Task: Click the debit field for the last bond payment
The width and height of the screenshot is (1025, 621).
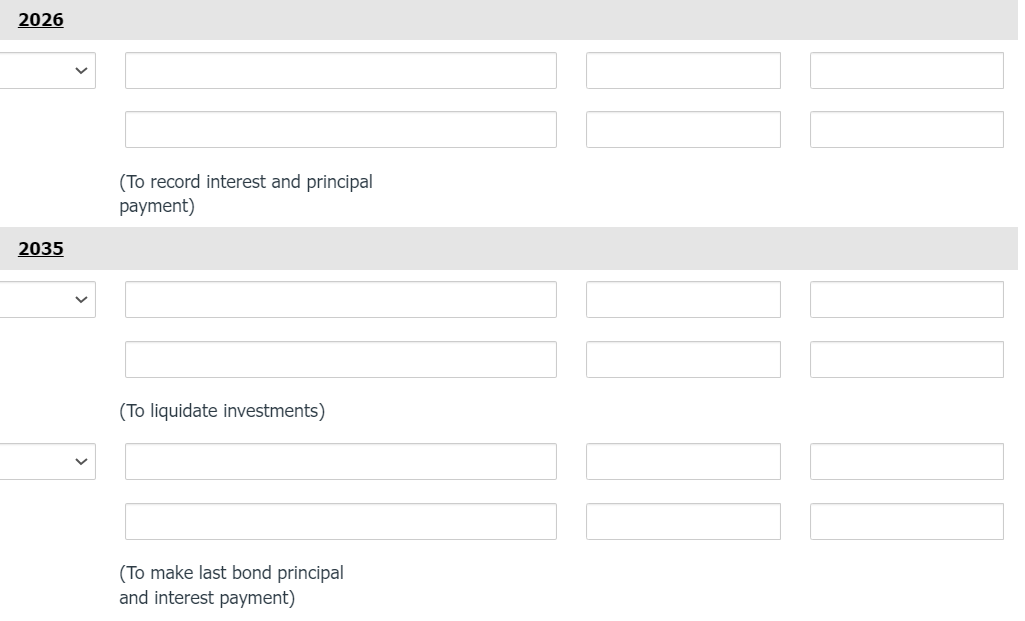Action: point(683,461)
